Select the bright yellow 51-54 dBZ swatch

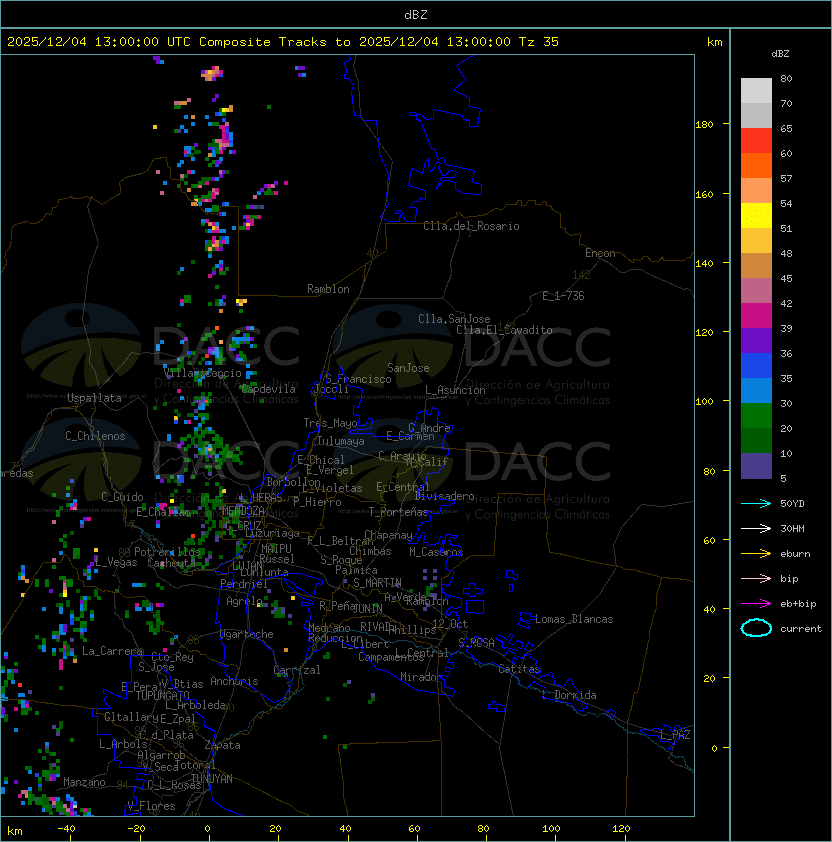tap(756, 215)
